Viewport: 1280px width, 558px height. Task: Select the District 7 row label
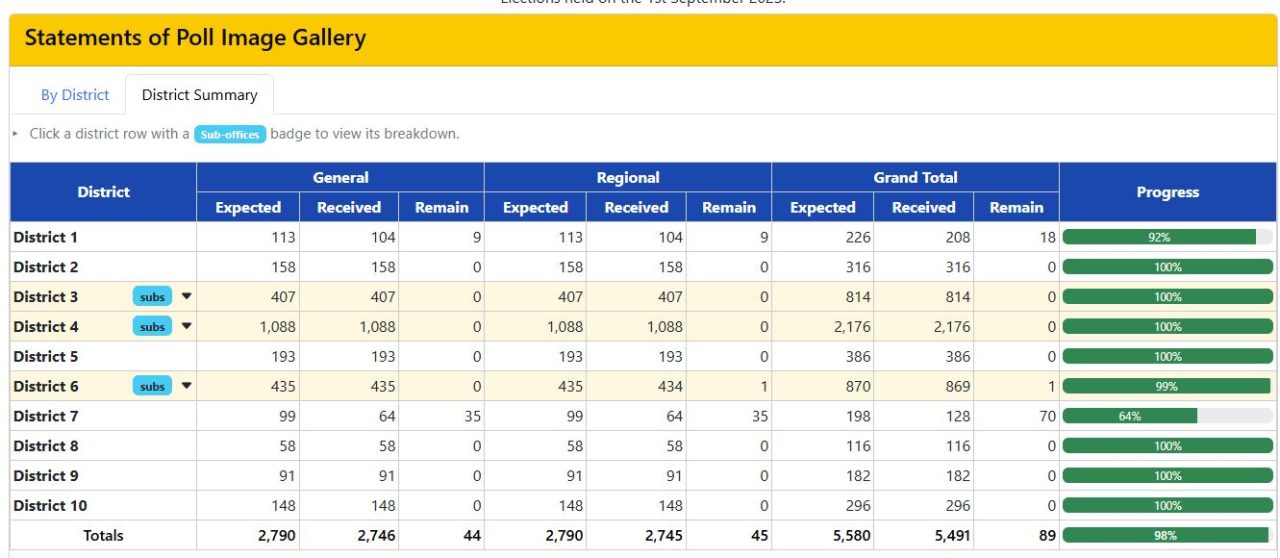pyautogui.click(x=45, y=416)
